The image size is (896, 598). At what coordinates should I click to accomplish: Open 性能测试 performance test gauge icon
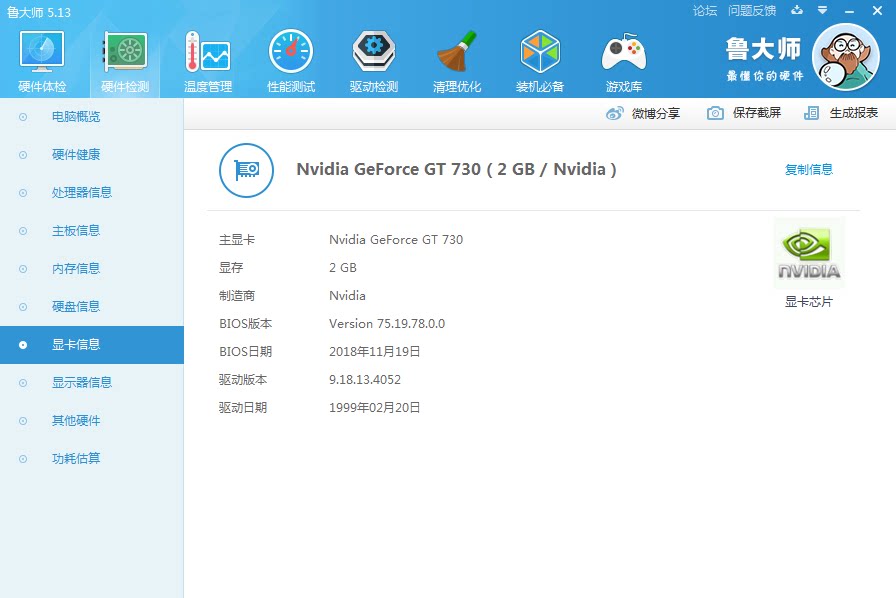290,51
